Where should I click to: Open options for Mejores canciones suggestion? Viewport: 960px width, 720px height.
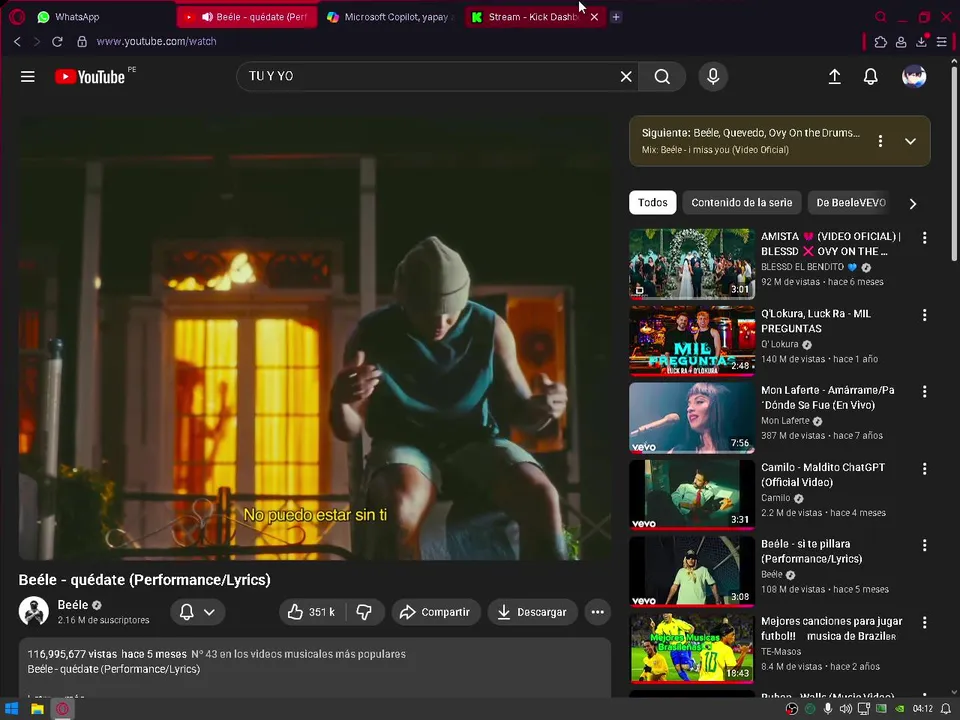pyautogui.click(x=924, y=622)
